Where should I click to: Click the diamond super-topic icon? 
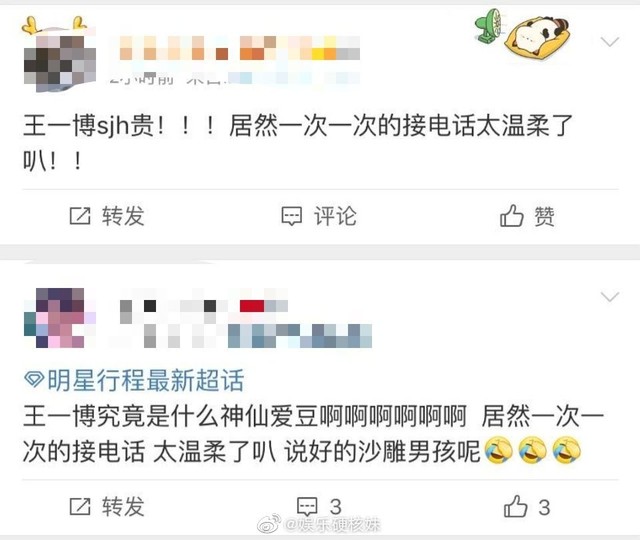[x=34, y=380]
